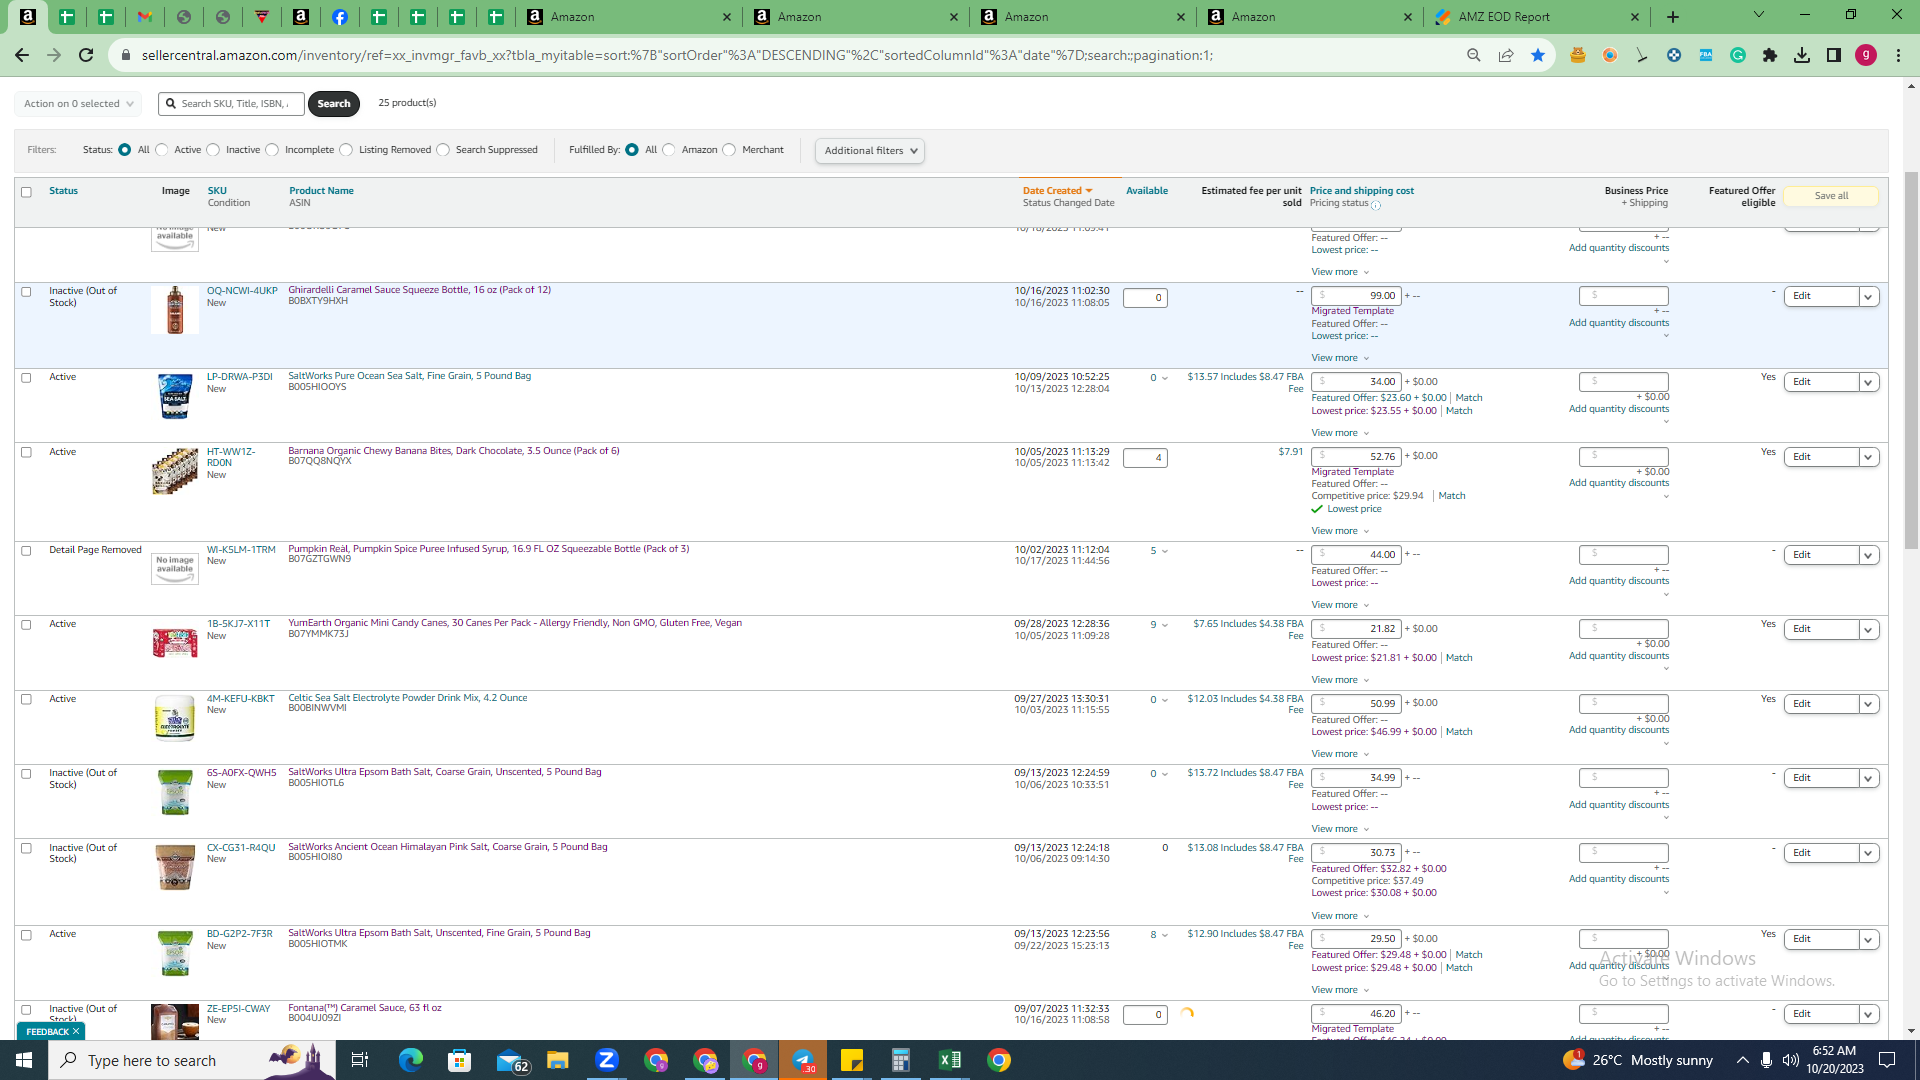The image size is (1920, 1080).
Task: Expand View more for SaltWorks Pure Ocean row
Action: point(1340,433)
